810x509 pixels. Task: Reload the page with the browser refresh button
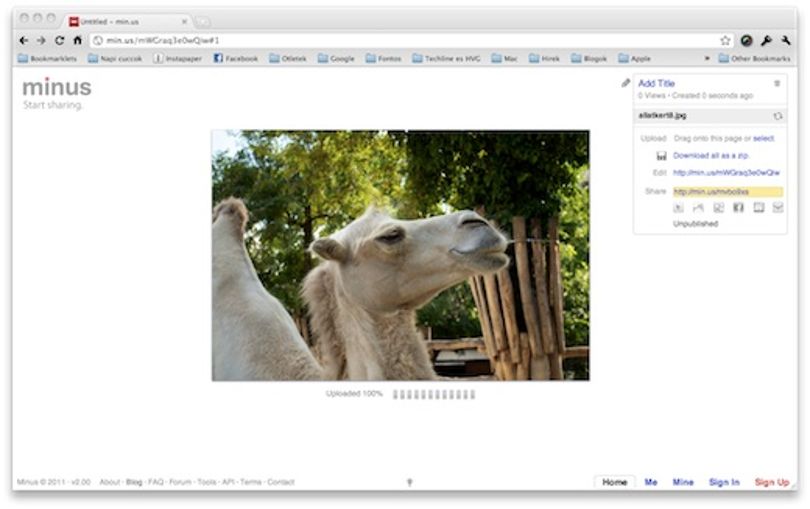coord(59,40)
